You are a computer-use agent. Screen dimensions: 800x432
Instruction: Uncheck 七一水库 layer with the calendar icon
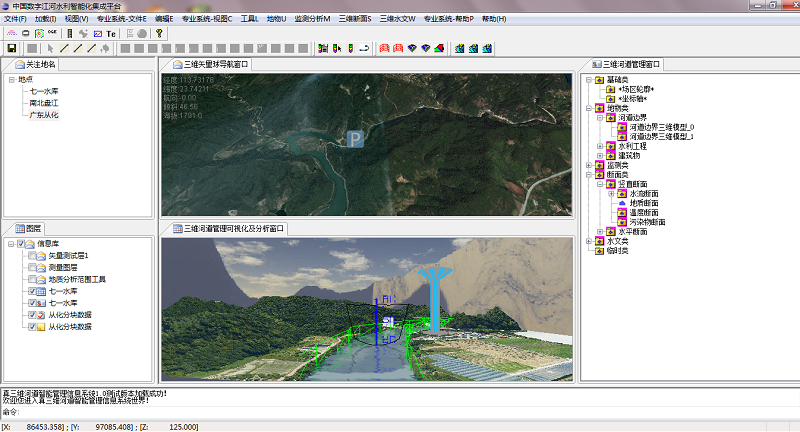click(x=32, y=291)
